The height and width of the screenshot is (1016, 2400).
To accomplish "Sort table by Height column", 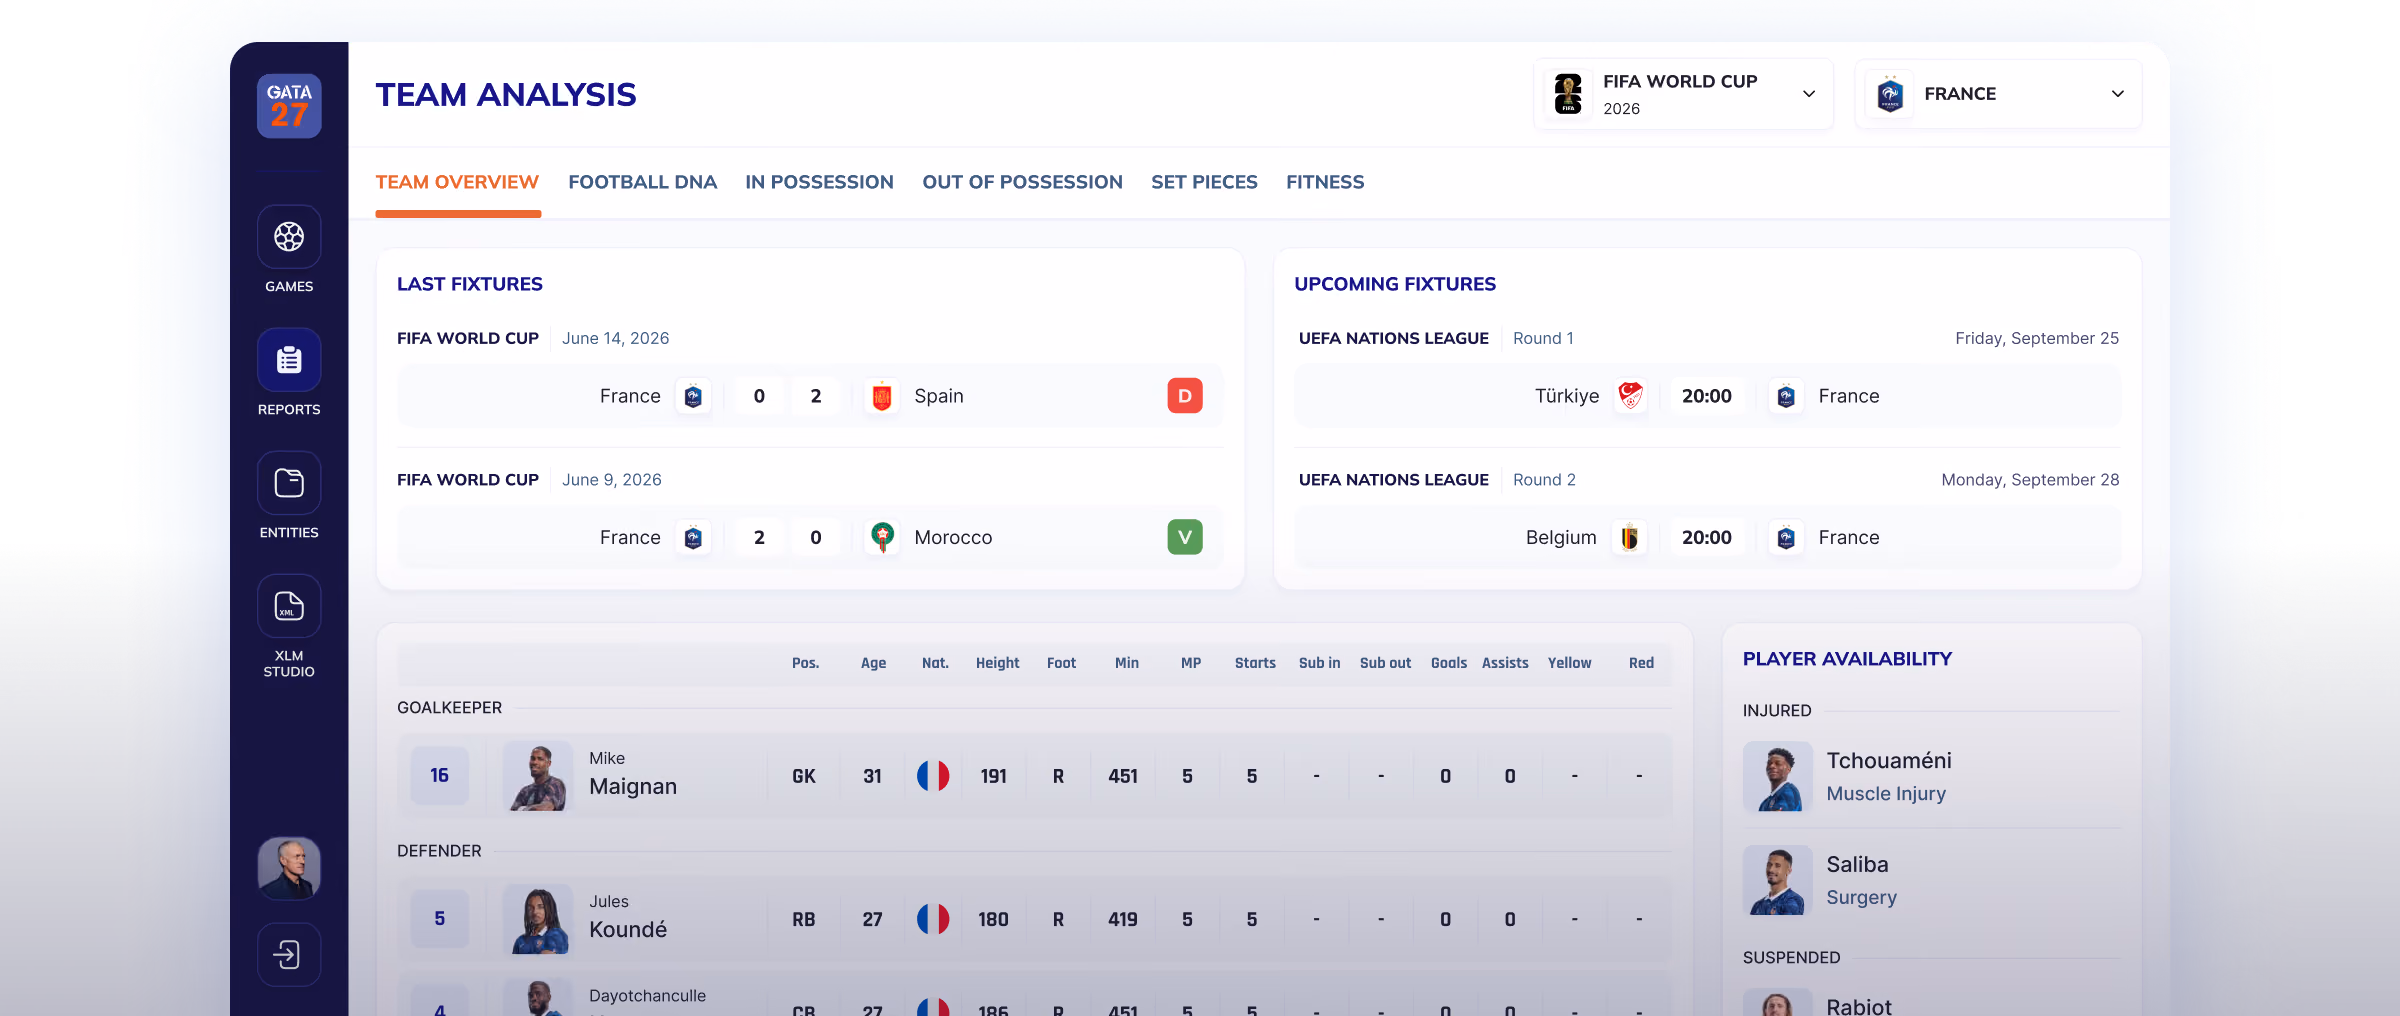I will 997,663.
